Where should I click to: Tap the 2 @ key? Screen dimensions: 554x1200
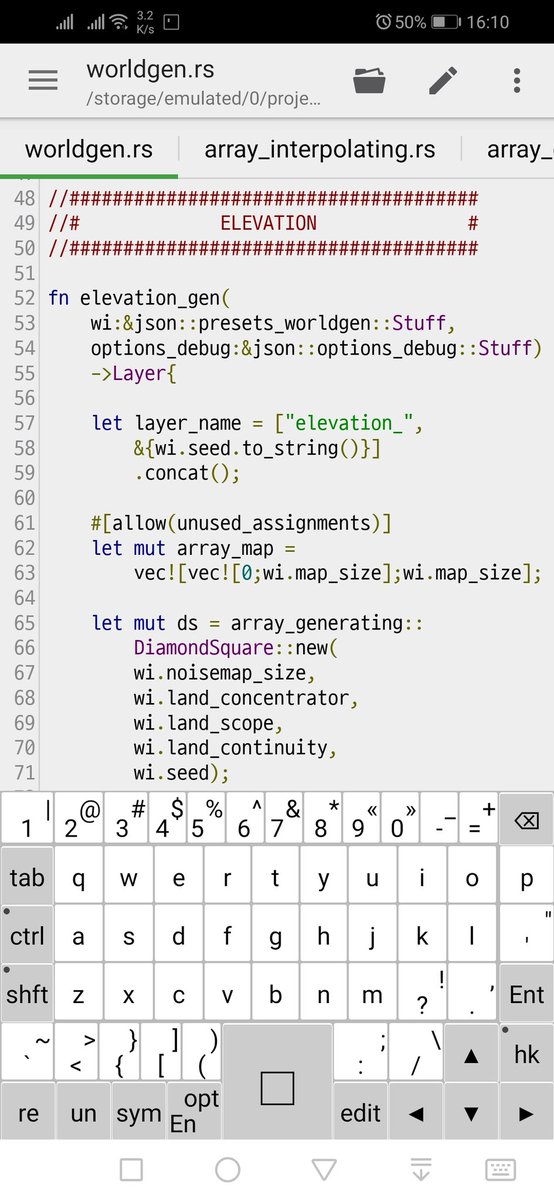(80, 820)
